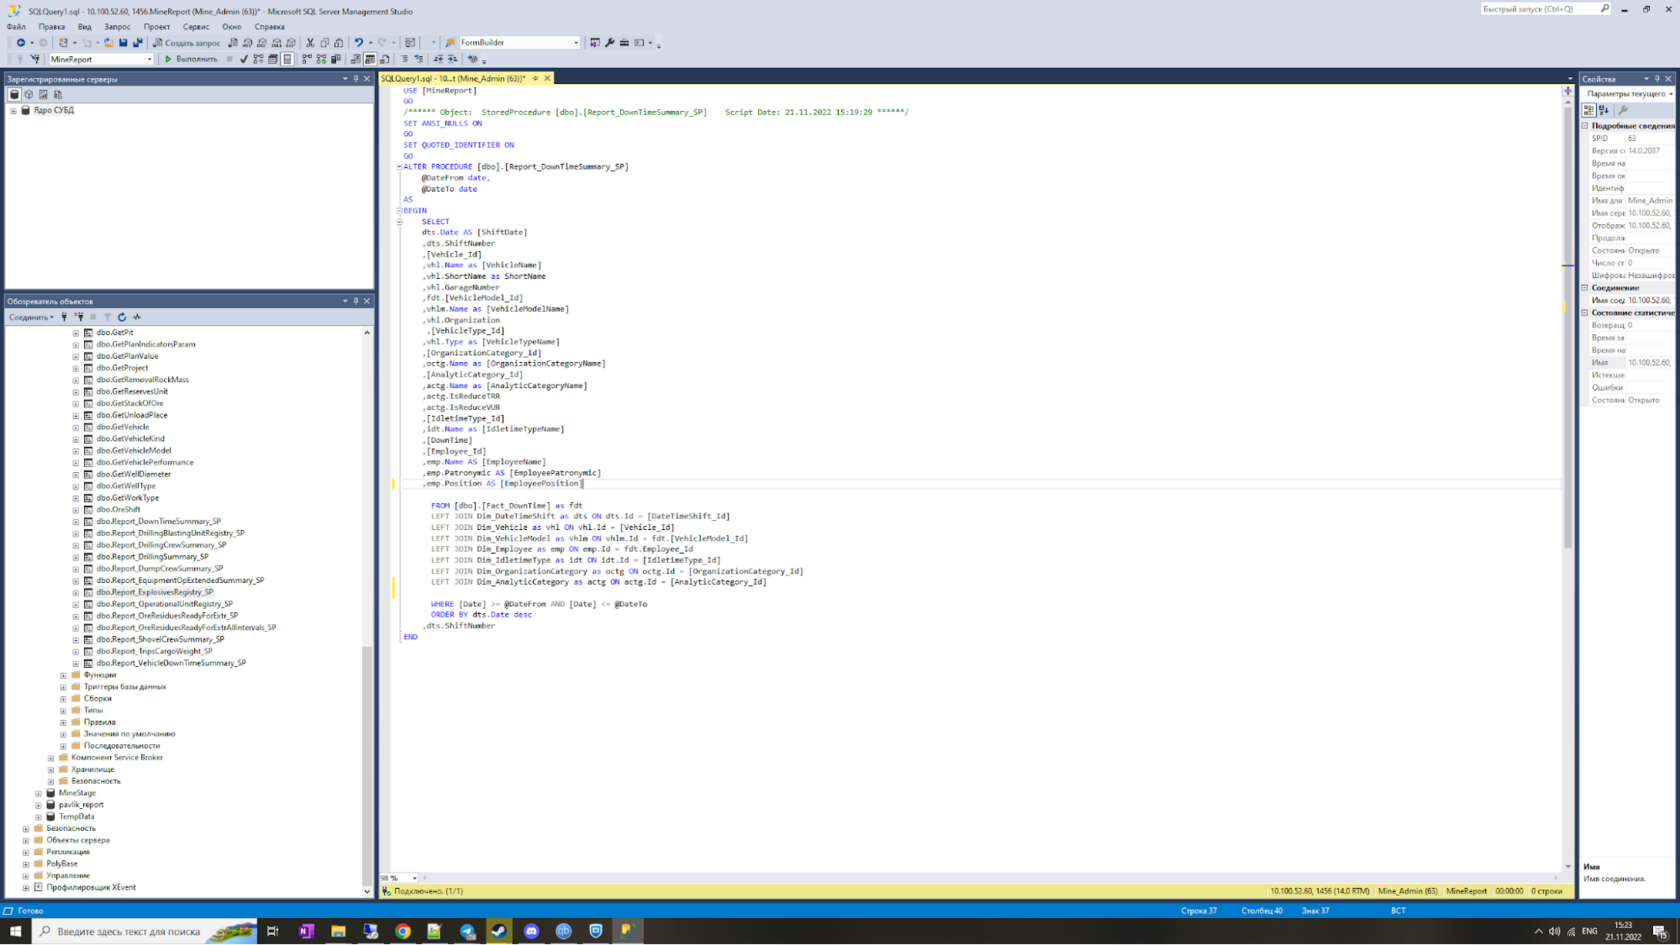
Task: Open the MineReport database dropdown
Action: (x=149, y=59)
